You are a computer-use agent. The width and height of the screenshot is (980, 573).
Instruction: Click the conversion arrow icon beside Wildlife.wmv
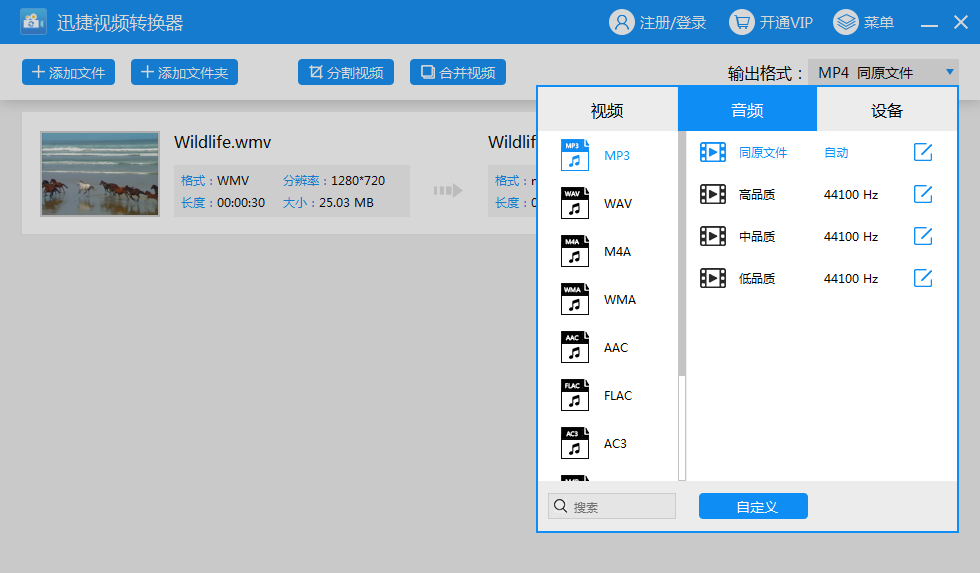(x=448, y=190)
